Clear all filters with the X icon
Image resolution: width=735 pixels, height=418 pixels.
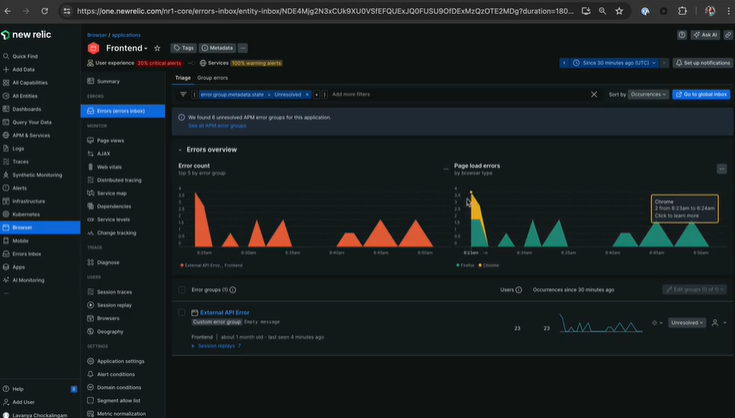pyautogui.click(x=594, y=95)
